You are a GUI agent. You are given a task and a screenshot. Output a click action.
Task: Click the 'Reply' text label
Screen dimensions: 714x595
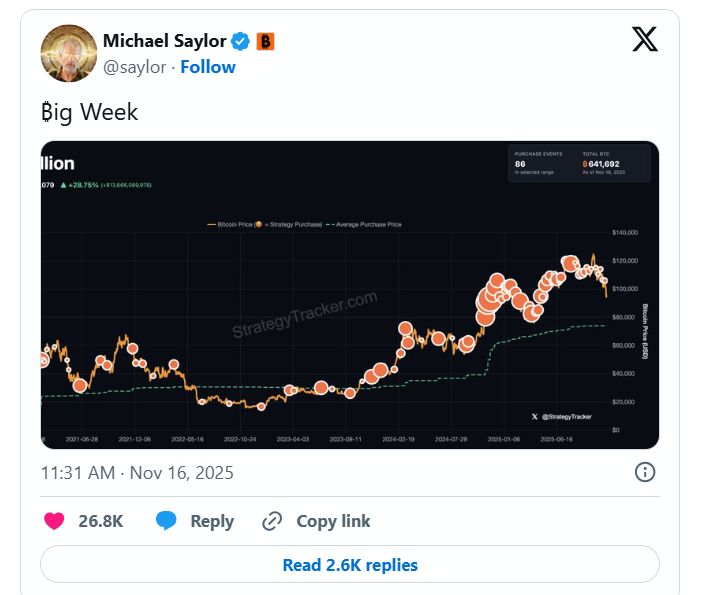(x=212, y=521)
